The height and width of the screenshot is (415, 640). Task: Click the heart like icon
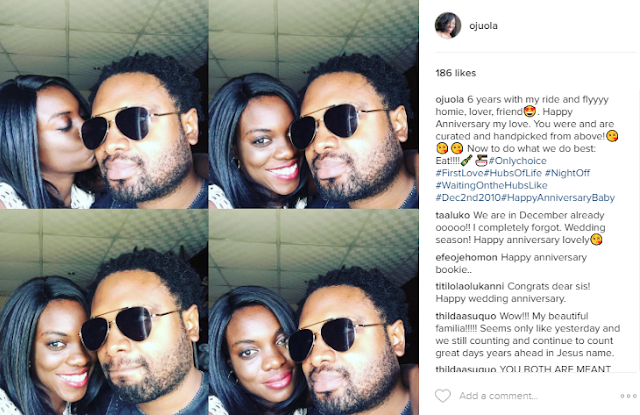[443, 395]
